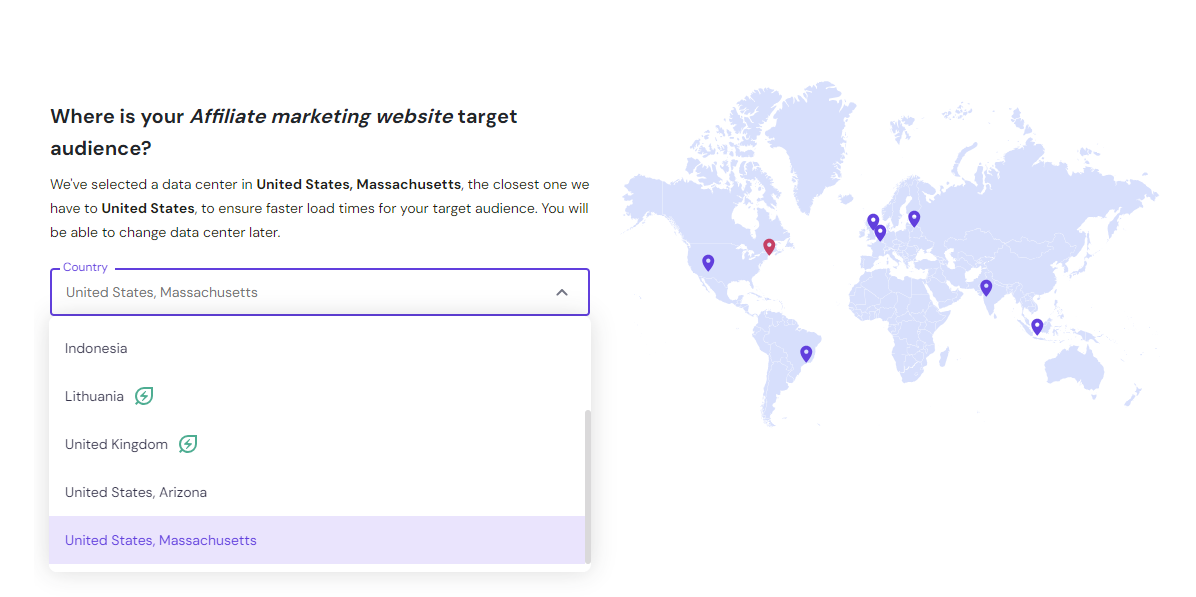Select United States, Arizona from the list
This screenshot has height=597, width=1196.
pos(135,492)
